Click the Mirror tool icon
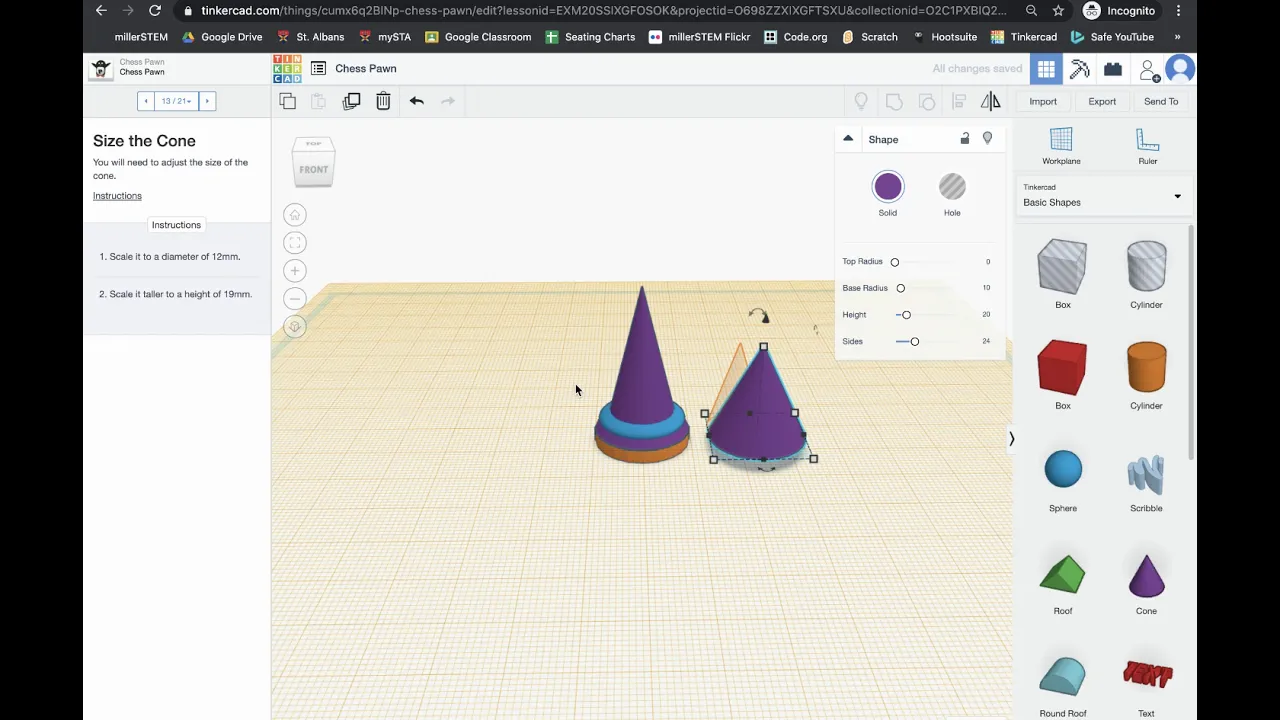The image size is (1280, 720). 990,101
